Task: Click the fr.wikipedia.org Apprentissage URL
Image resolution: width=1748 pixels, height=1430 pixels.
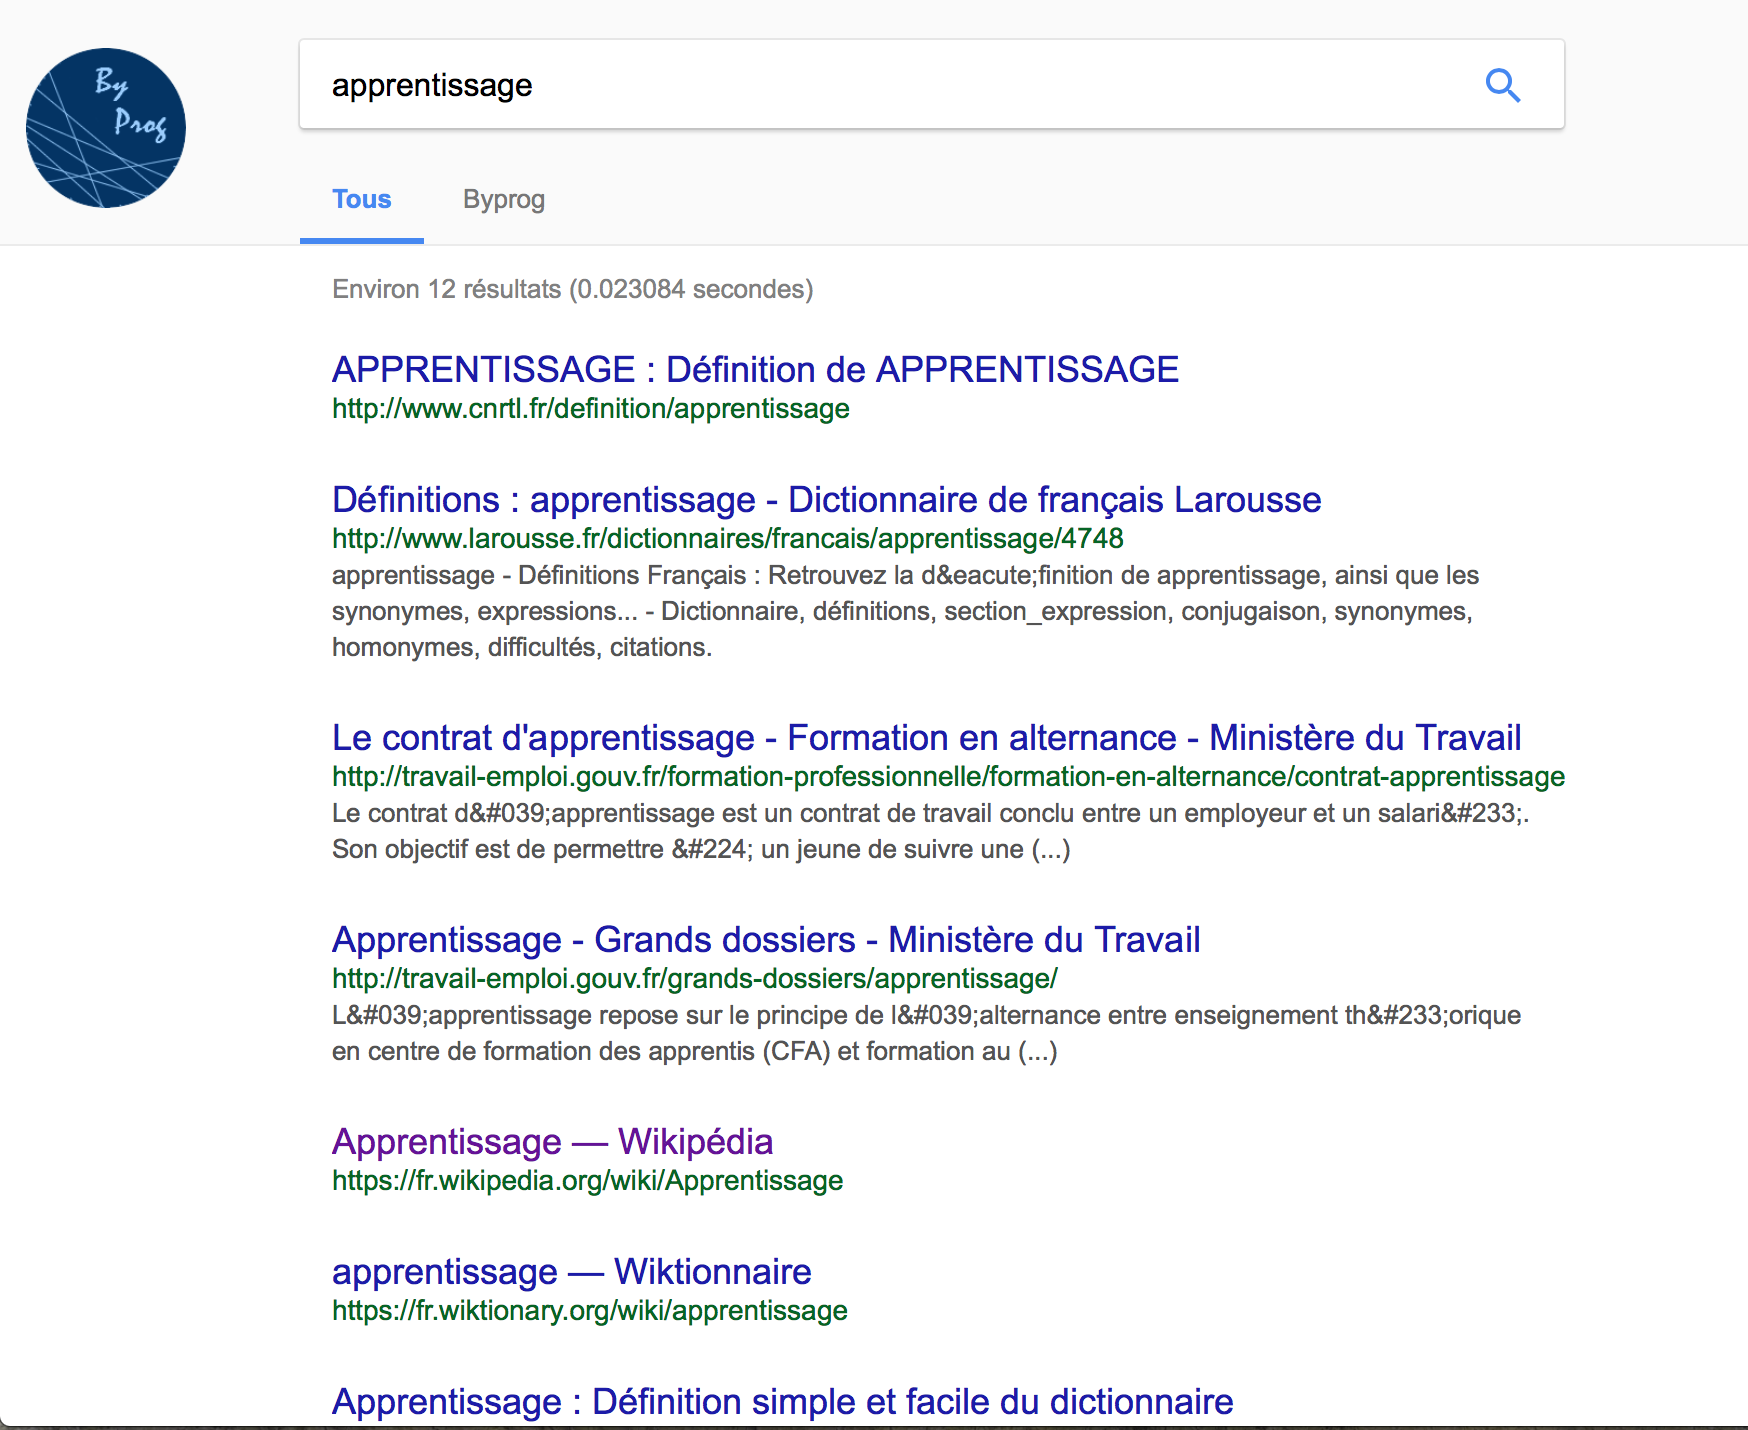Action: pyautogui.click(x=588, y=1180)
